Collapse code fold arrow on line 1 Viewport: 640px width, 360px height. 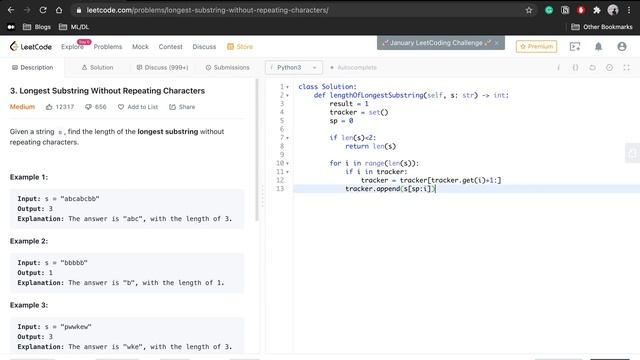(287, 87)
